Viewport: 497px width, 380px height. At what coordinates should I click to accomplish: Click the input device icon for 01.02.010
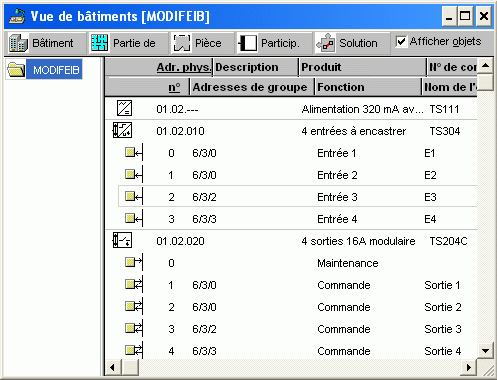coord(122,130)
